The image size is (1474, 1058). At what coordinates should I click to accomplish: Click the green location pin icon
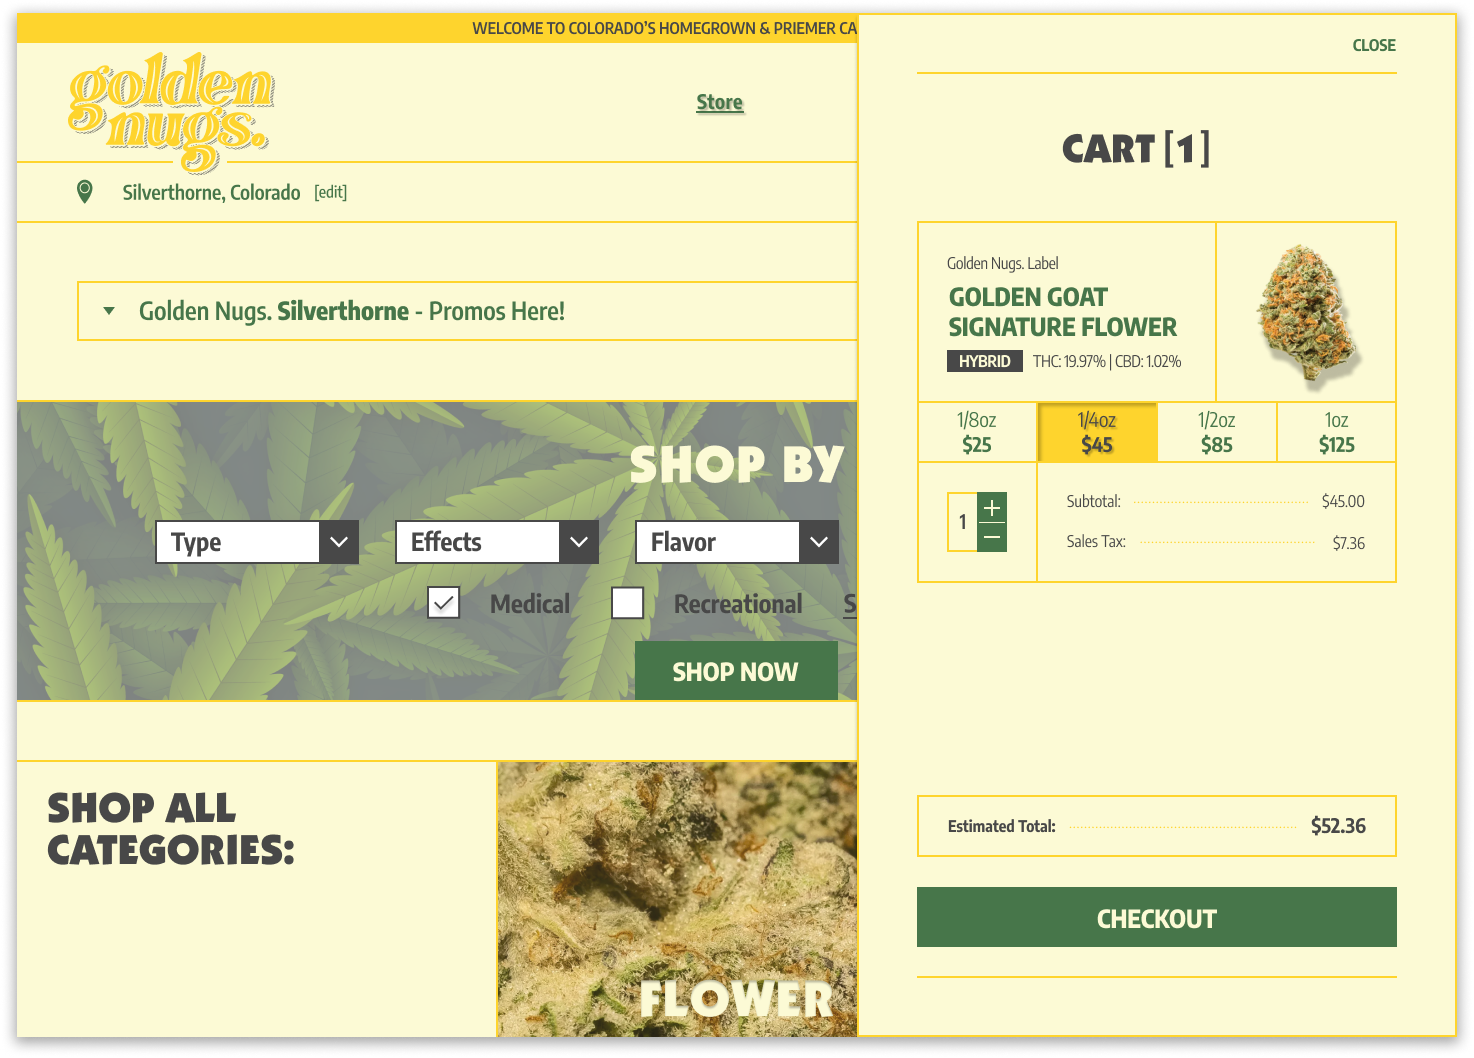tap(85, 191)
